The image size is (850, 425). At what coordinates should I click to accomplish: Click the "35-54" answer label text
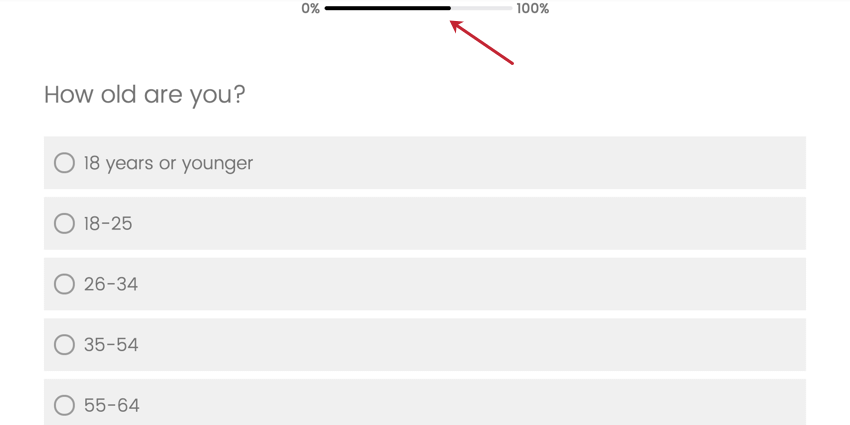coord(111,345)
